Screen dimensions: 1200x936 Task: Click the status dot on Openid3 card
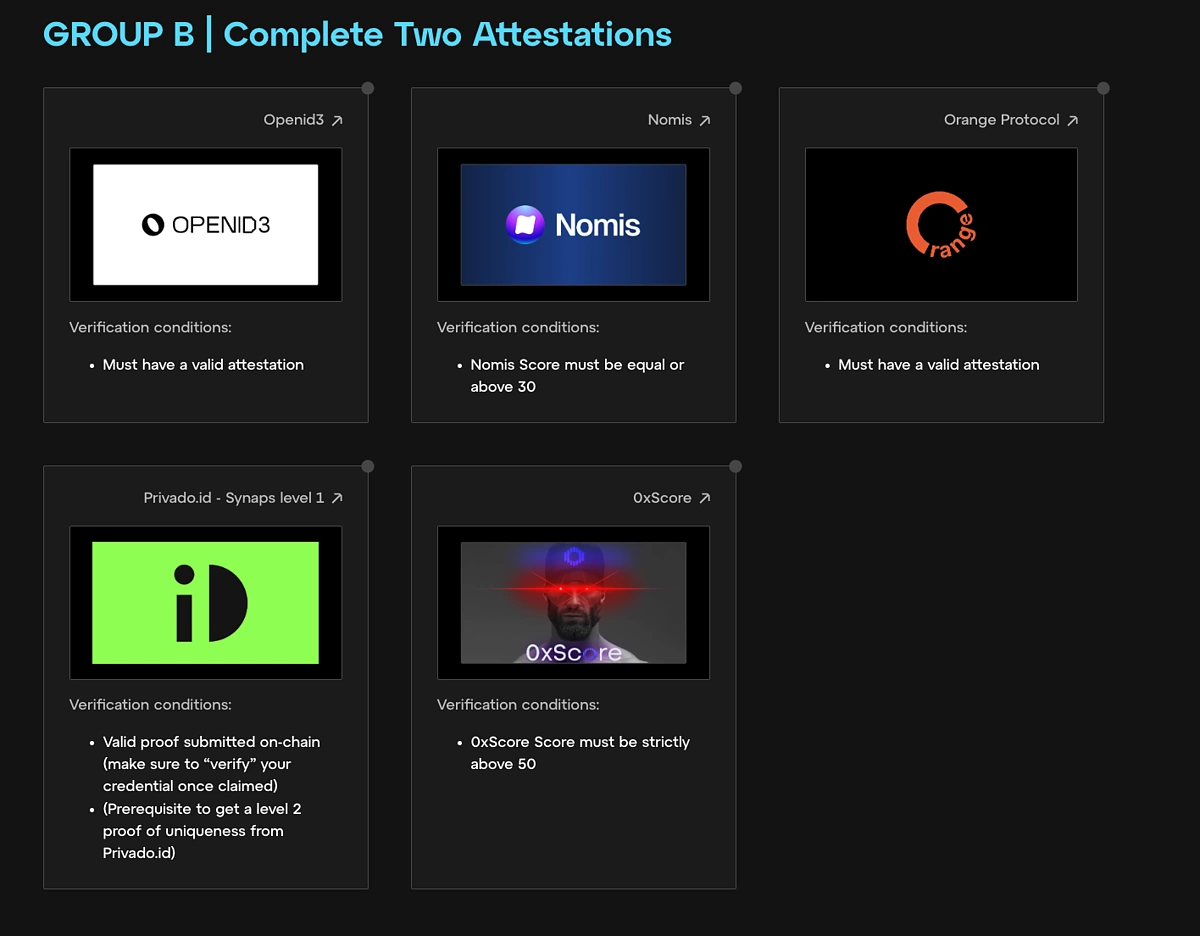(368, 88)
